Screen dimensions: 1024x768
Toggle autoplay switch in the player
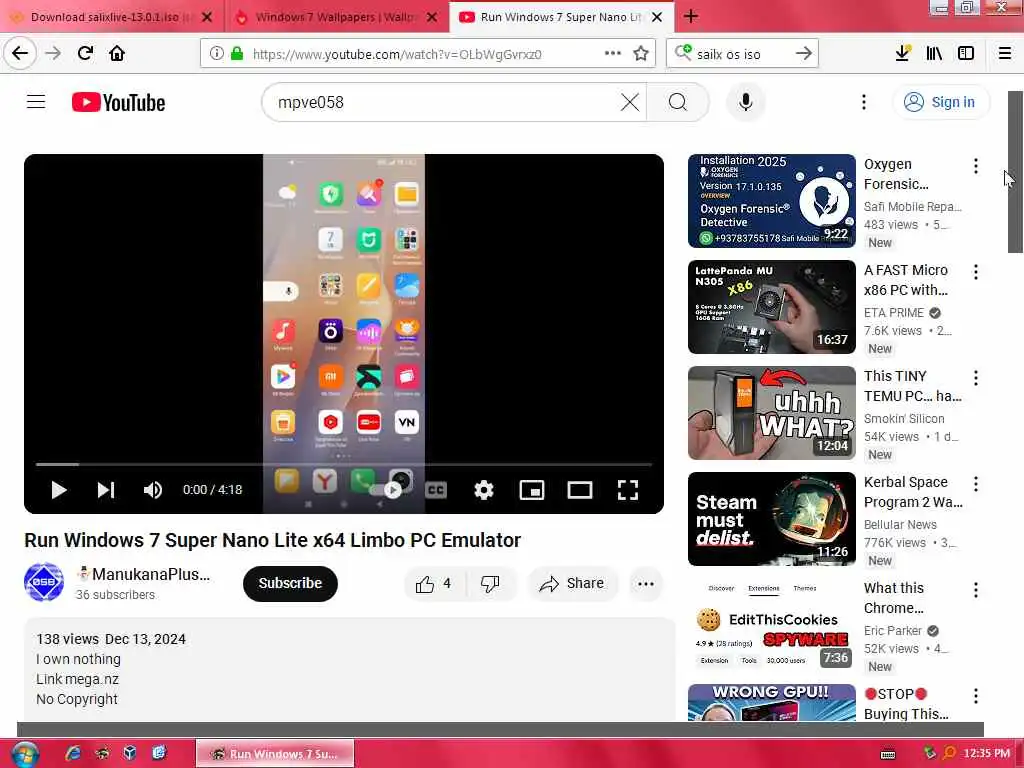point(388,490)
